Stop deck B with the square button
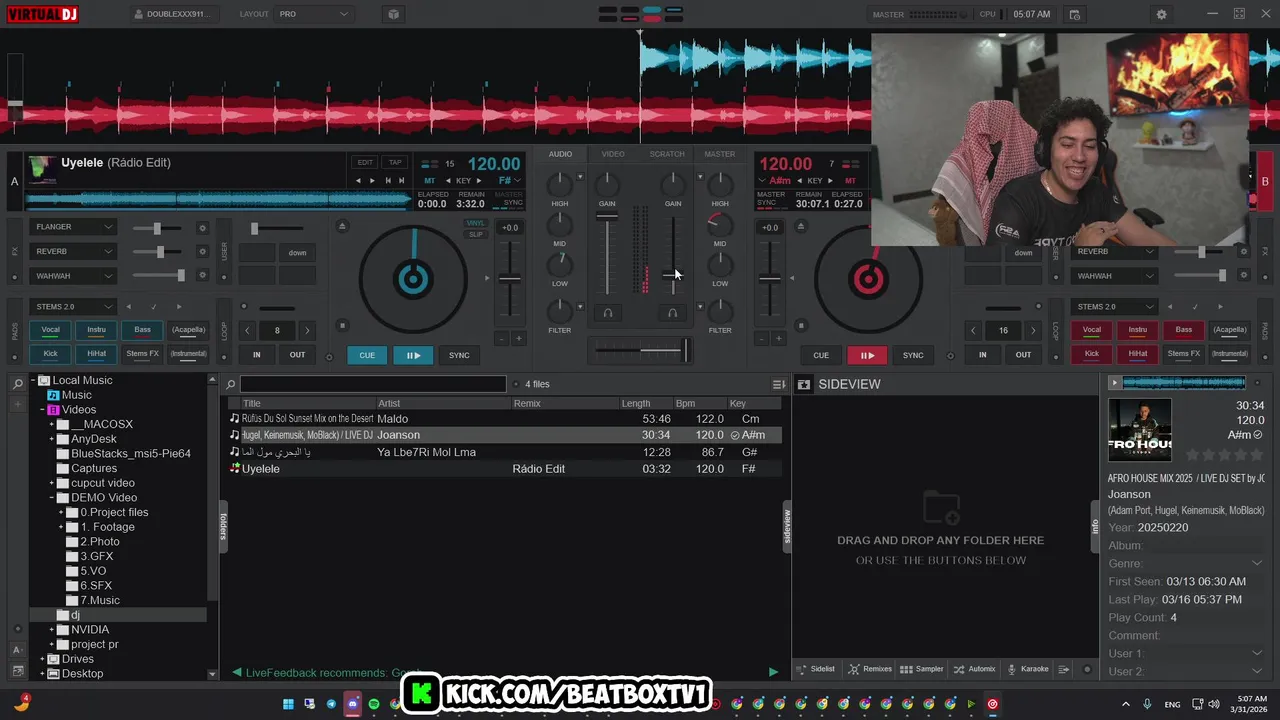 click(801, 325)
